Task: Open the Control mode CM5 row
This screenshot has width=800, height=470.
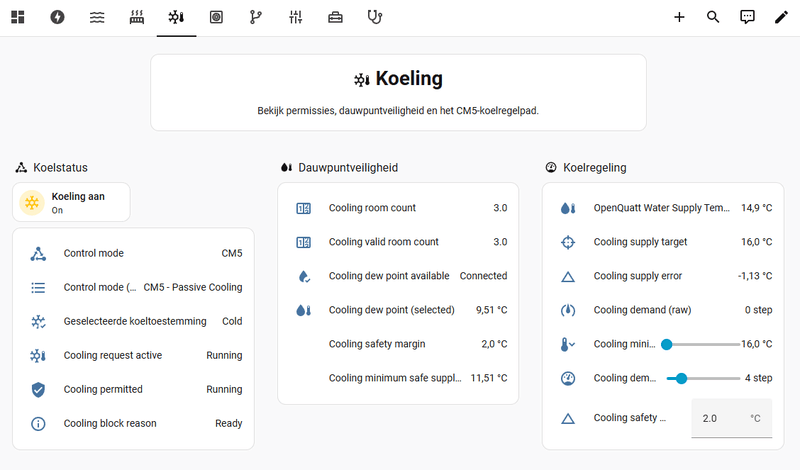Action: (134, 254)
